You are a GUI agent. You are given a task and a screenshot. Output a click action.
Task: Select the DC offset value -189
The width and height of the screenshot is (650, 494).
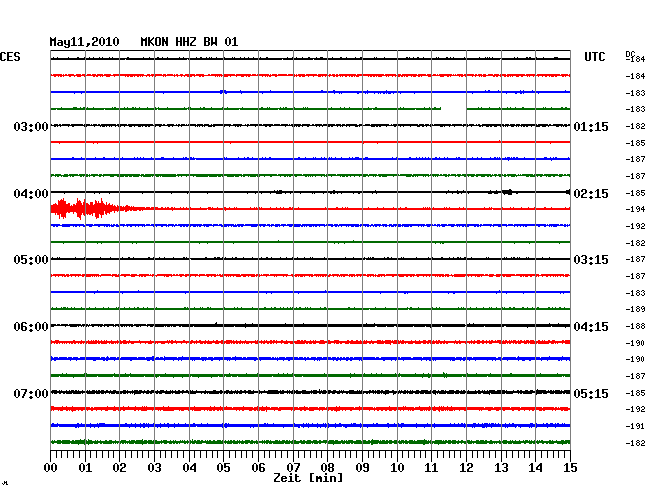(635, 309)
